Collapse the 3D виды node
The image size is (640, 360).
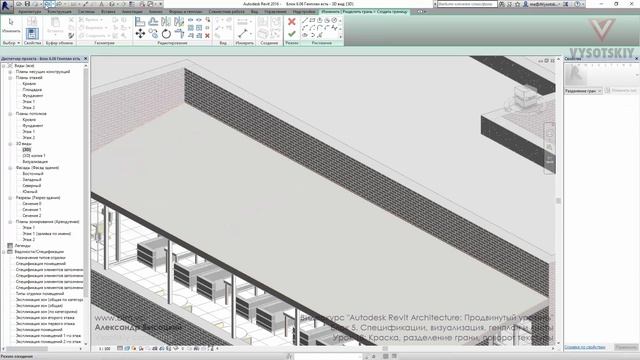10,144
